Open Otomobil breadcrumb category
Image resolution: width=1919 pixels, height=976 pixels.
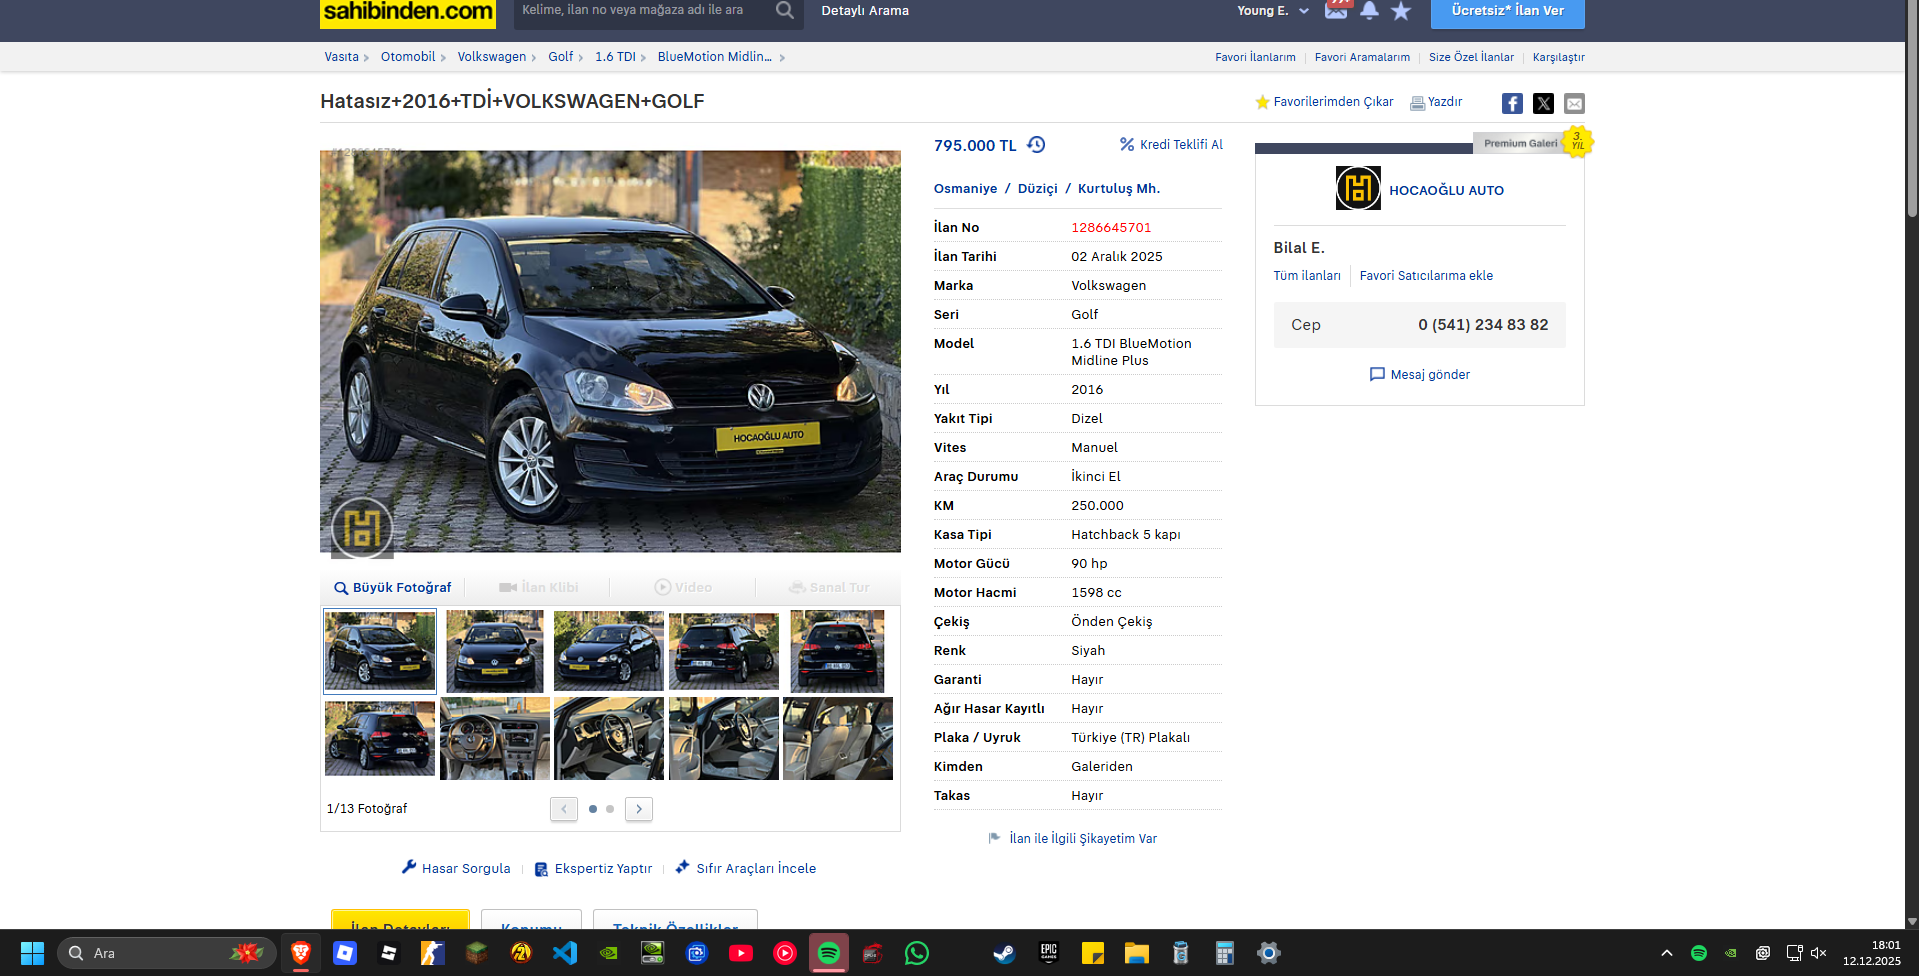coord(408,57)
